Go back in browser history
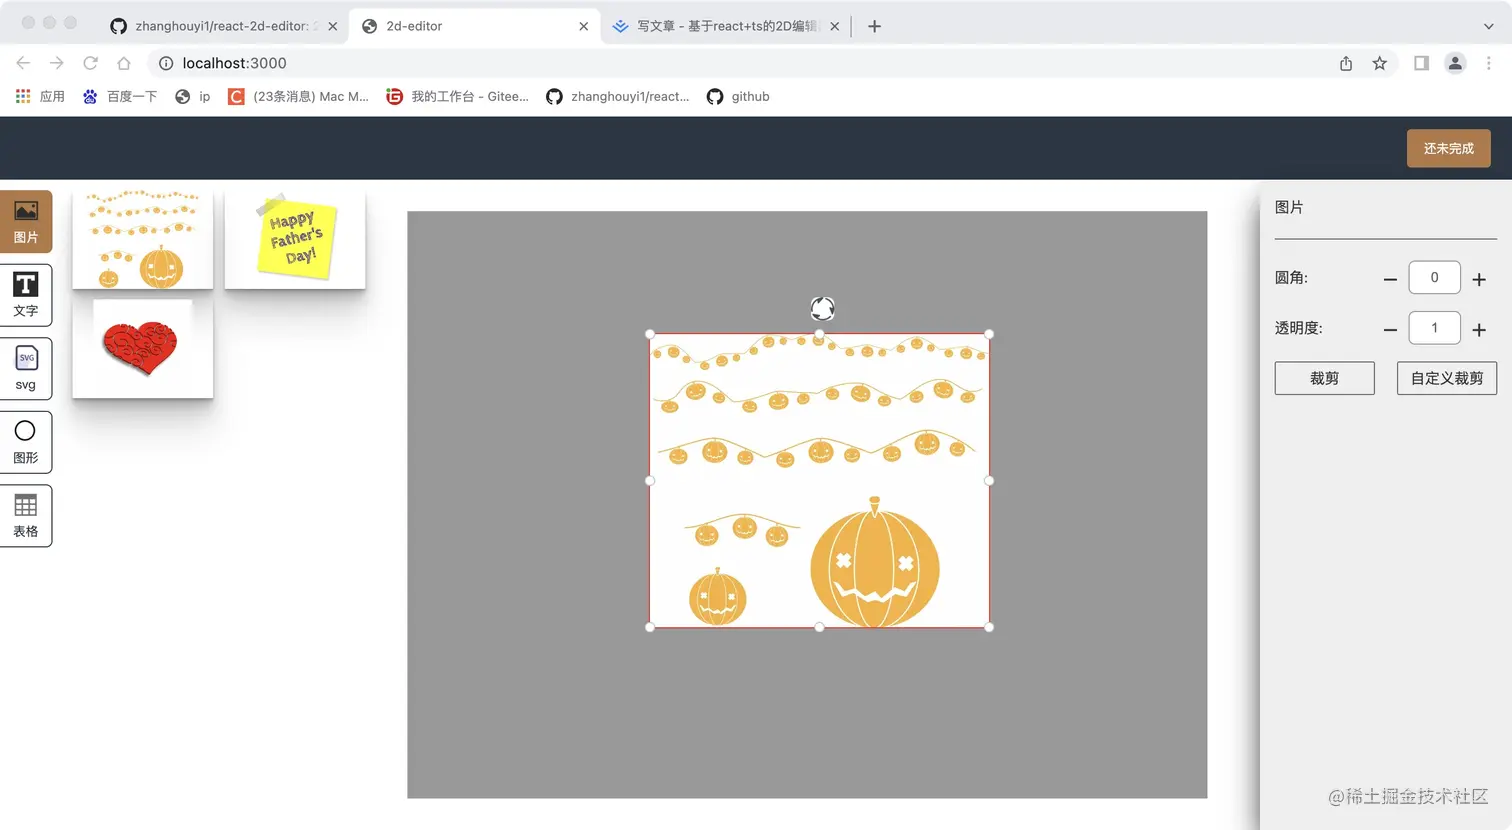 pyautogui.click(x=23, y=63)
